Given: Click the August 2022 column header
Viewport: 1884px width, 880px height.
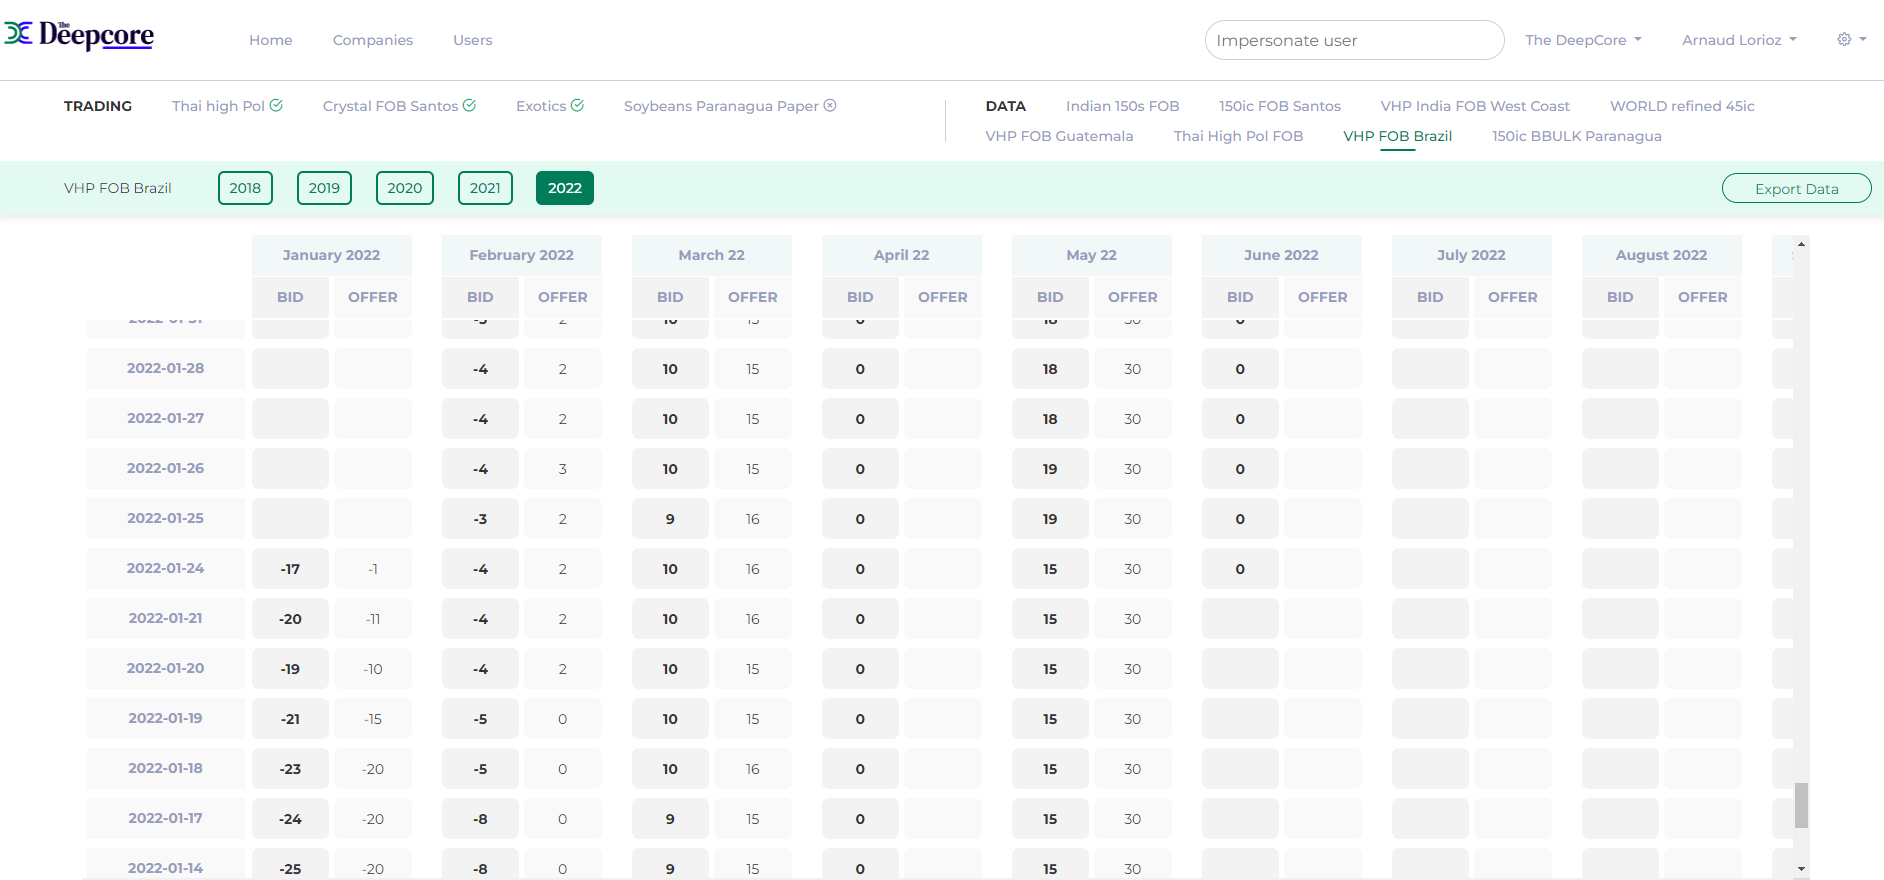Looking at the screenshot, I should click(1661, 255).
